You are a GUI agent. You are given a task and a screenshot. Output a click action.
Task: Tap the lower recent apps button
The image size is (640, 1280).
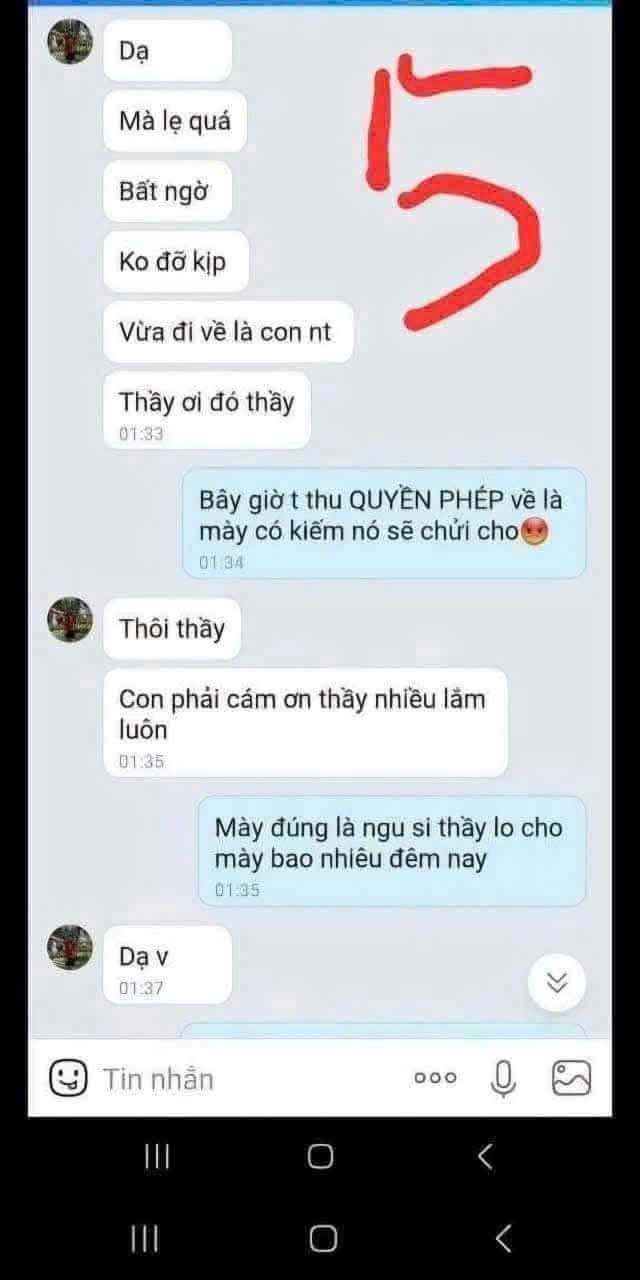[145, 1239]
